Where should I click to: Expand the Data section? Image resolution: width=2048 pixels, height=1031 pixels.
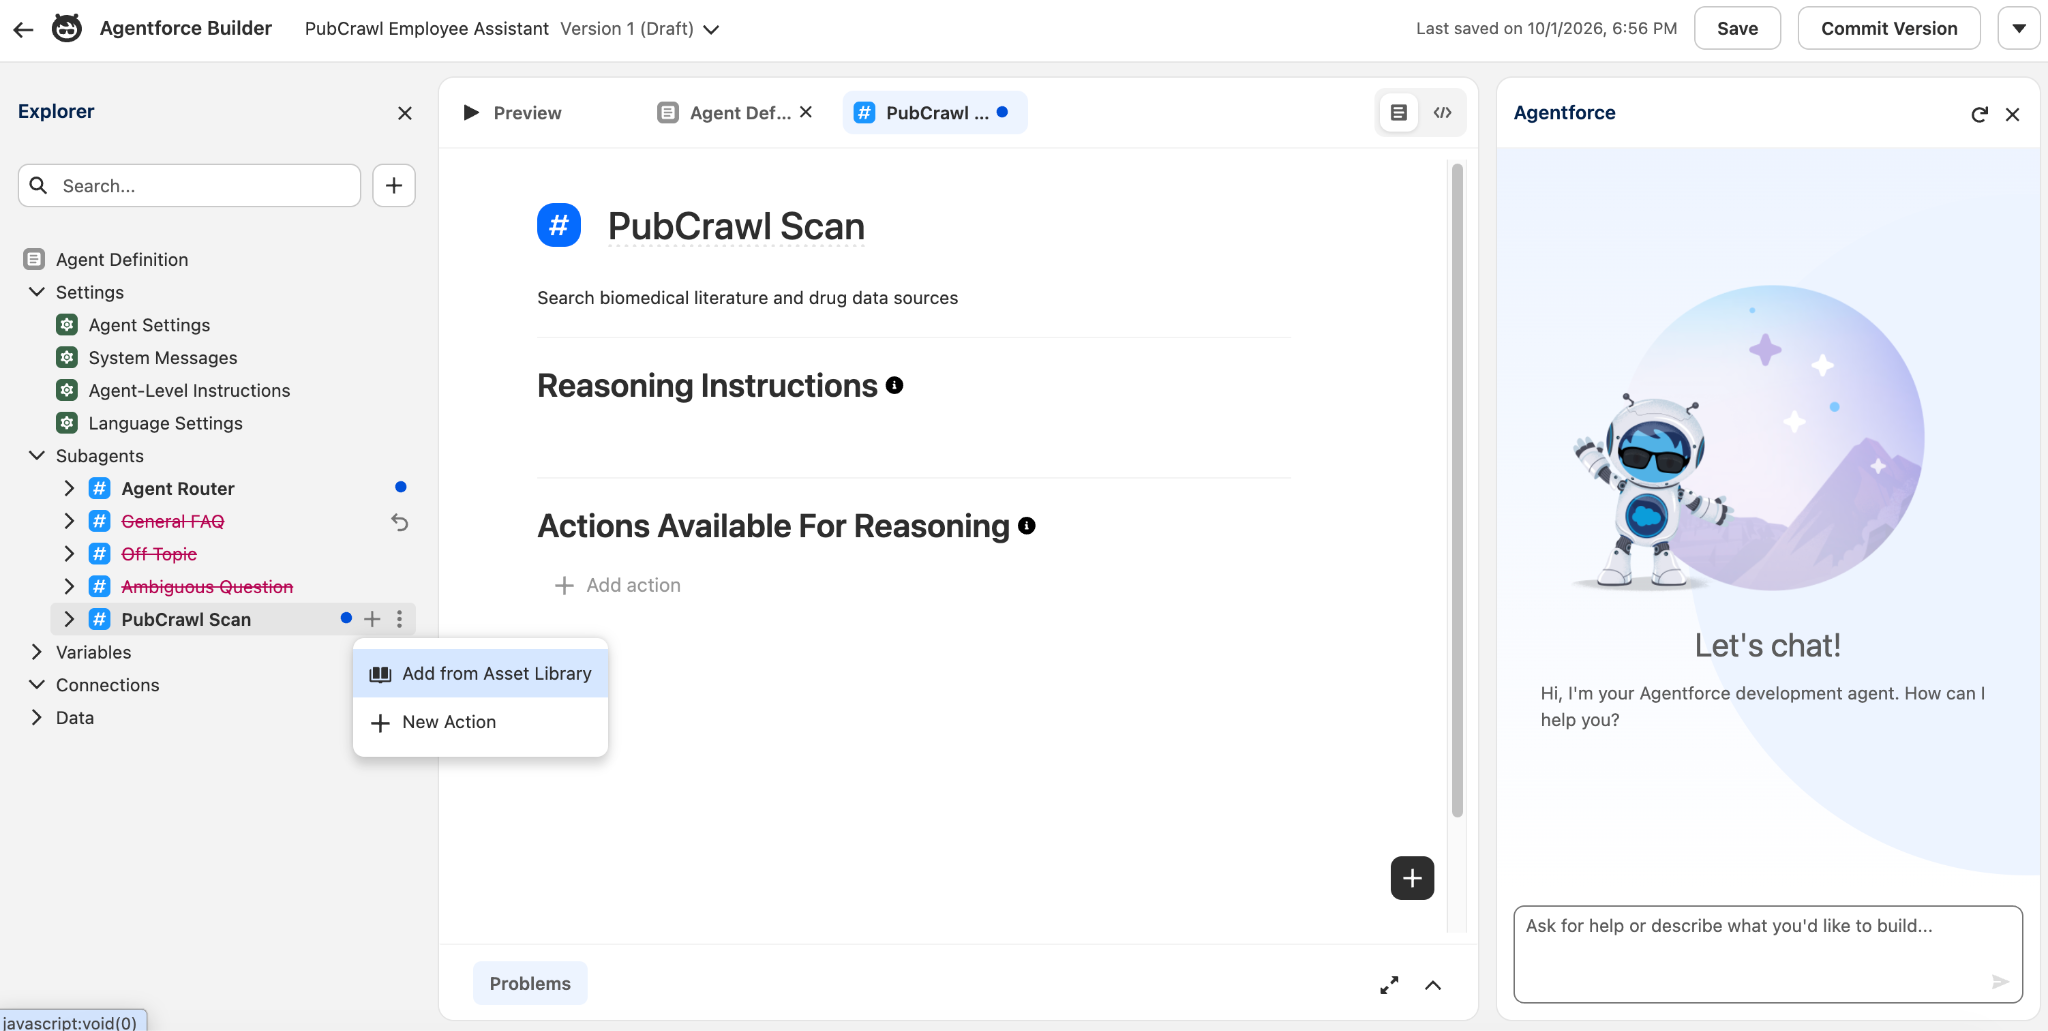[x=37, y=717]
